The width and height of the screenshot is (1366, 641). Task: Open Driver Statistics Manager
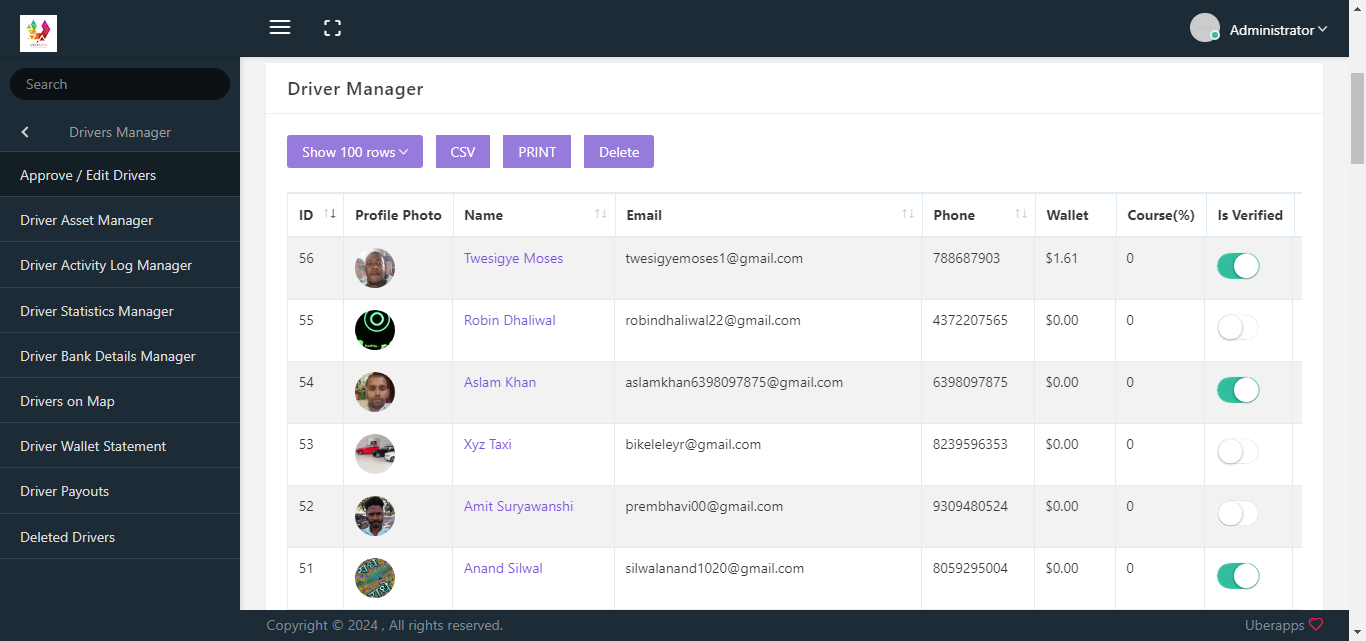[120, 311]
